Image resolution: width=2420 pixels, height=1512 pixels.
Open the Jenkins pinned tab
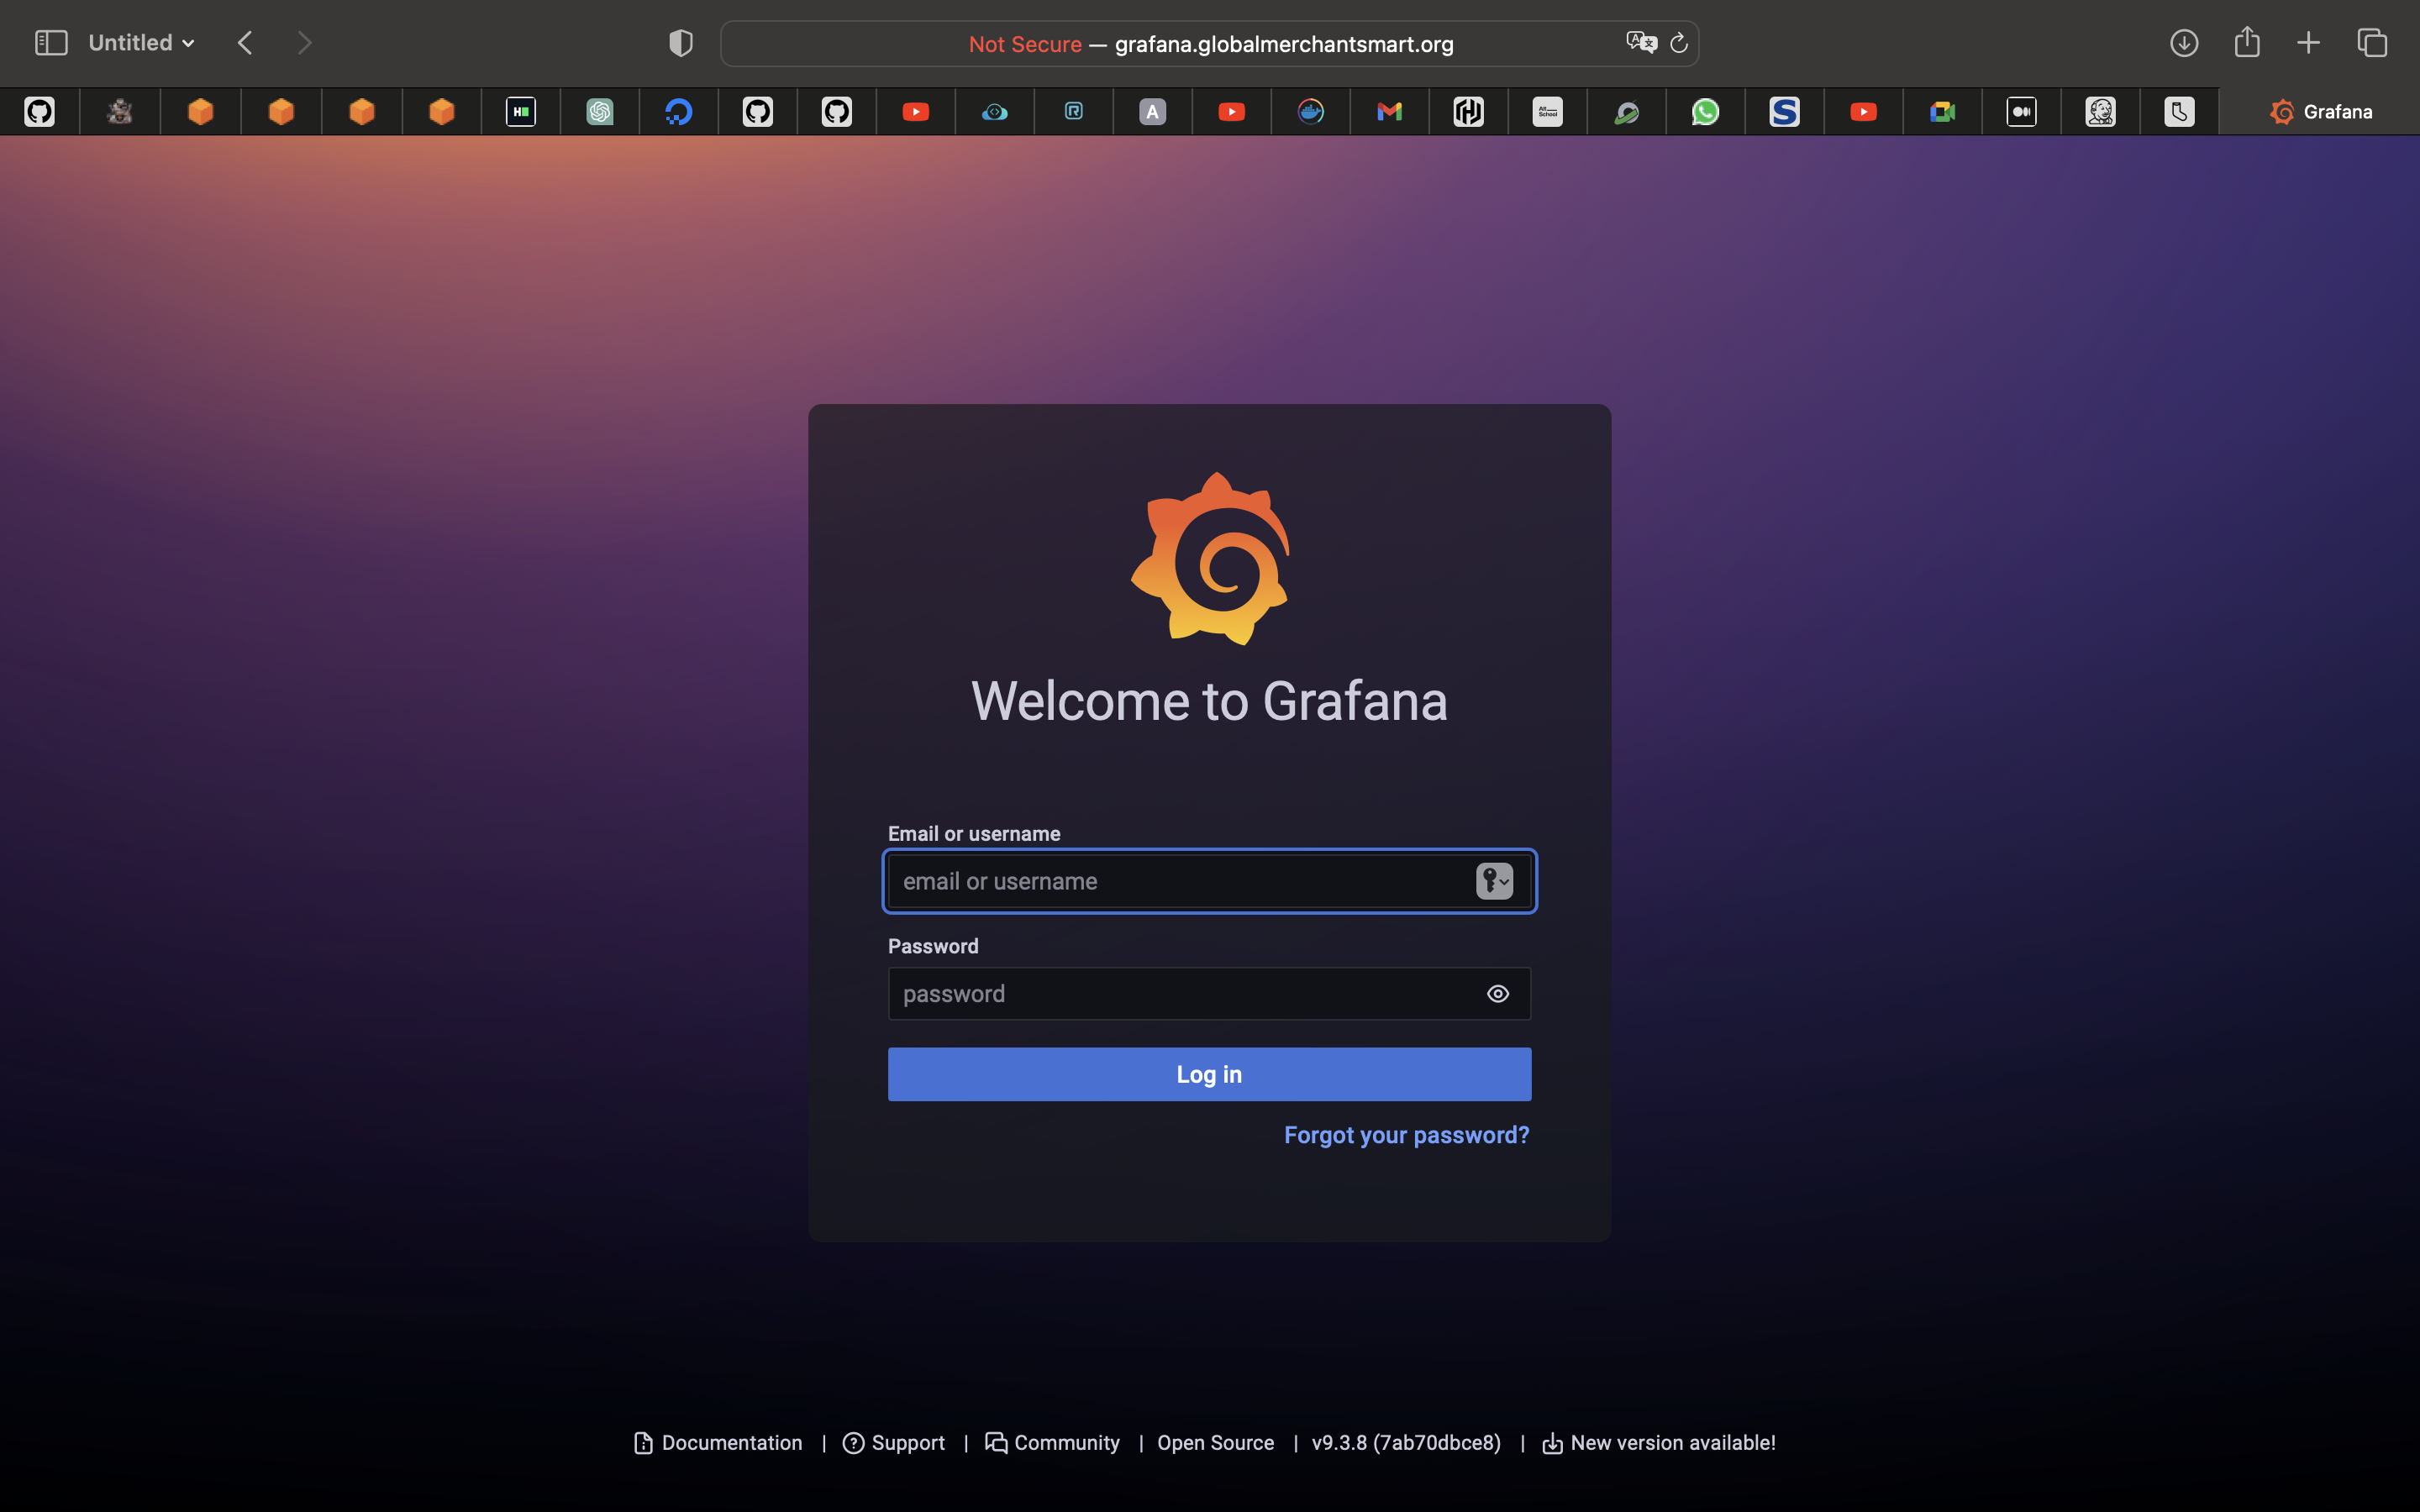(2101, 112)
